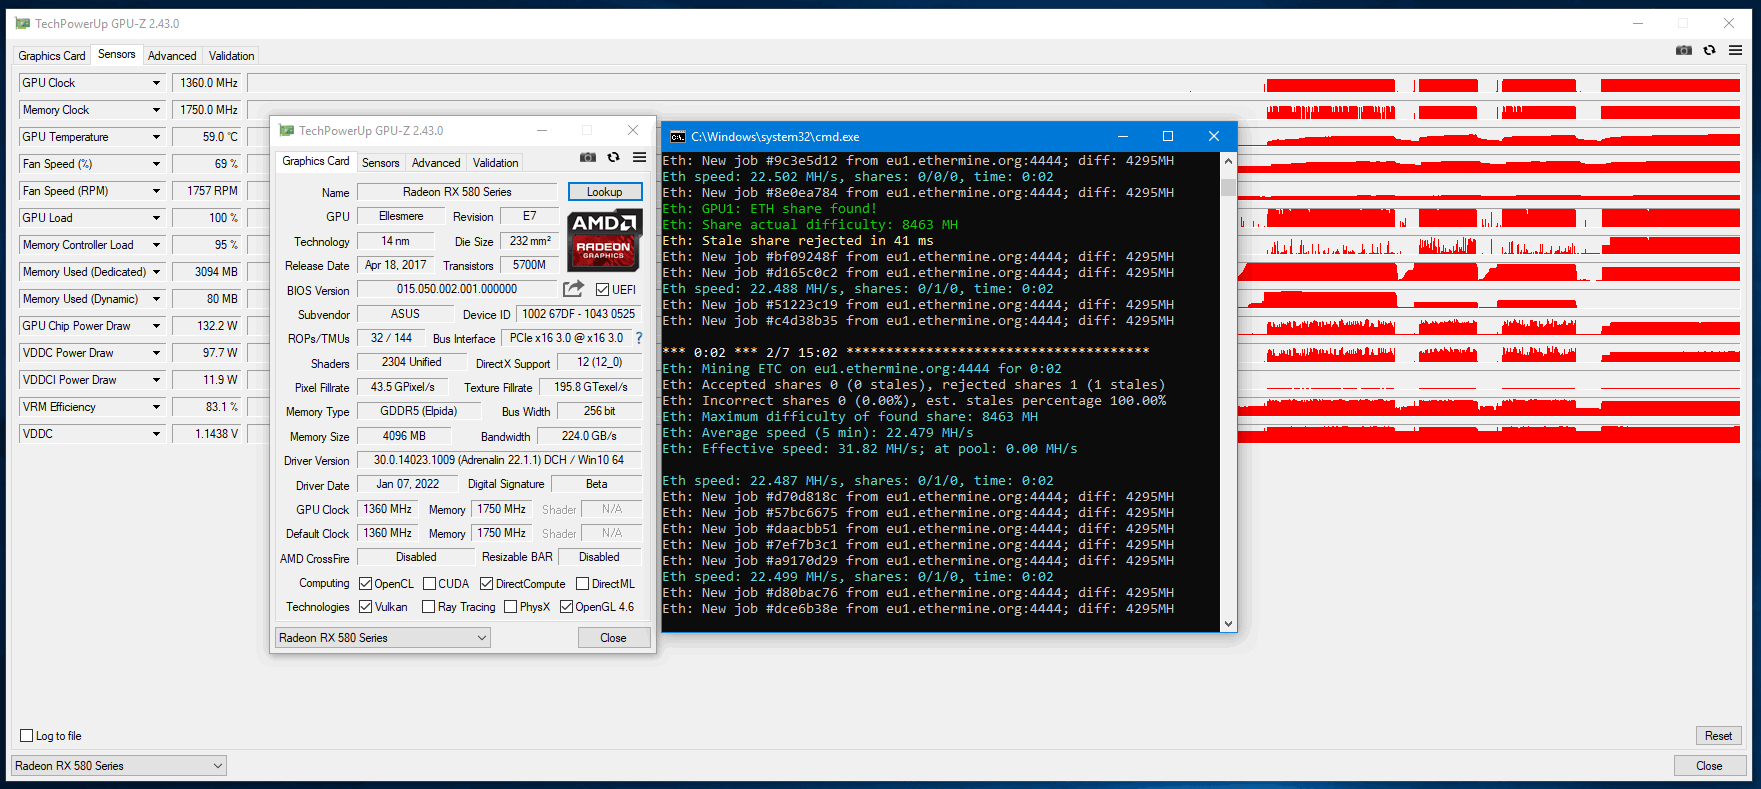Toggle the OpenCL checkbox
Screen dimensions: 1761x789
click(x=366, y=584)
